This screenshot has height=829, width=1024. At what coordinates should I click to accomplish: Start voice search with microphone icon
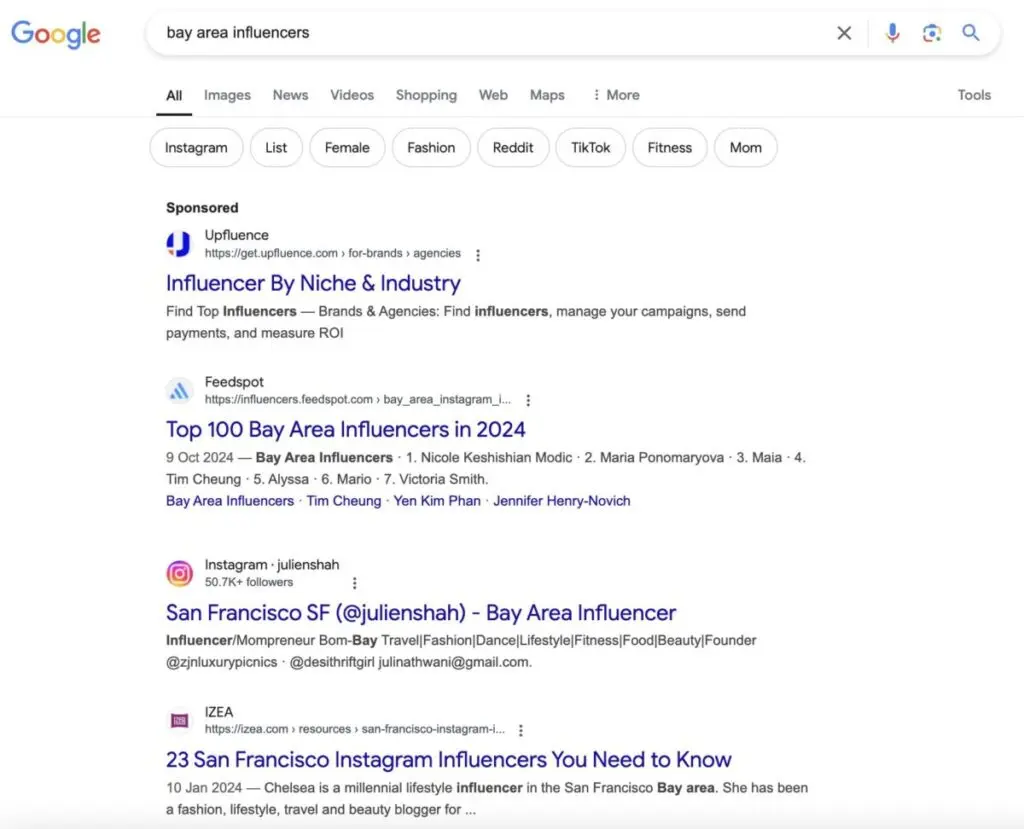click(892, 33)
